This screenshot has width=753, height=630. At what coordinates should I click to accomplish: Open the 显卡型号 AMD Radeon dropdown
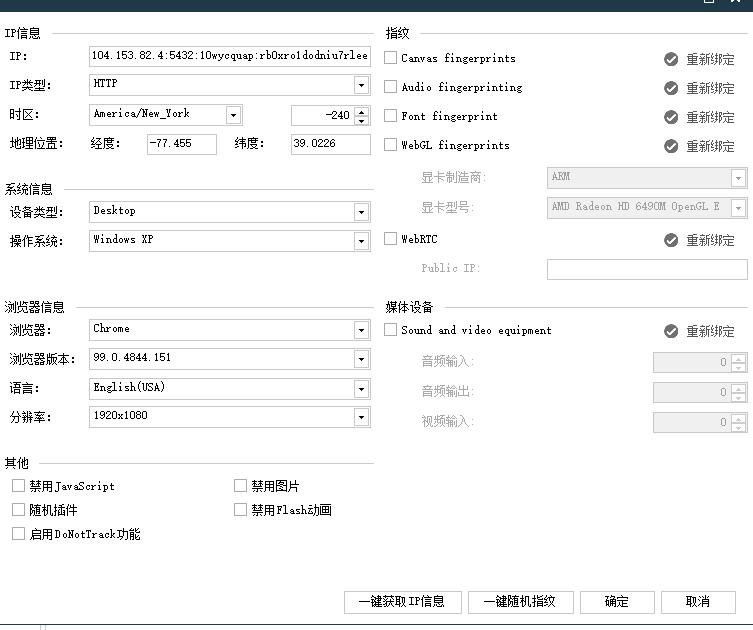pos(738,208)
